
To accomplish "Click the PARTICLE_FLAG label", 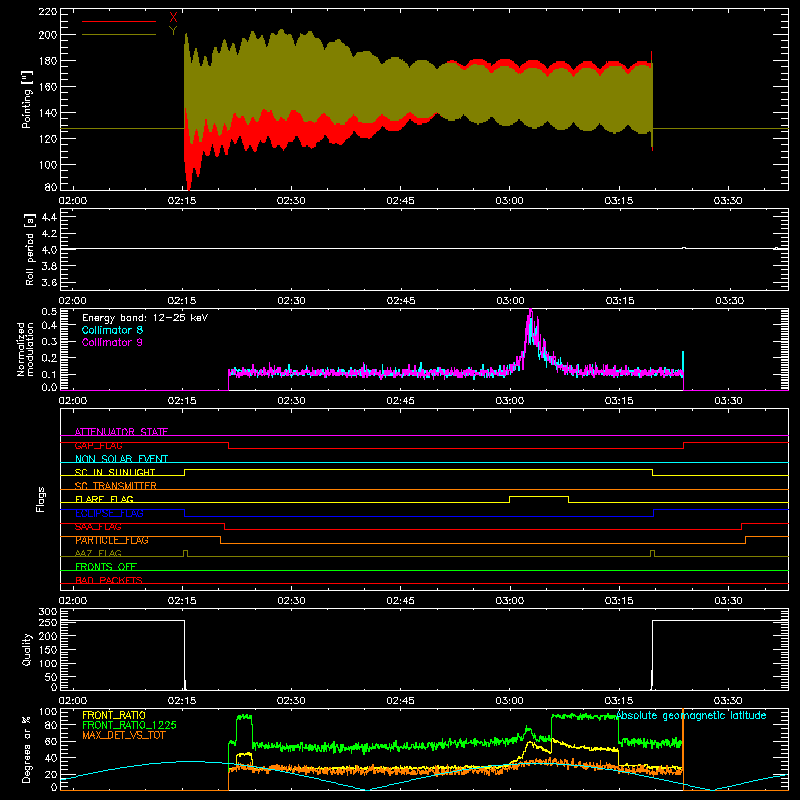I will pyautogui.click(x=112, y=540).
